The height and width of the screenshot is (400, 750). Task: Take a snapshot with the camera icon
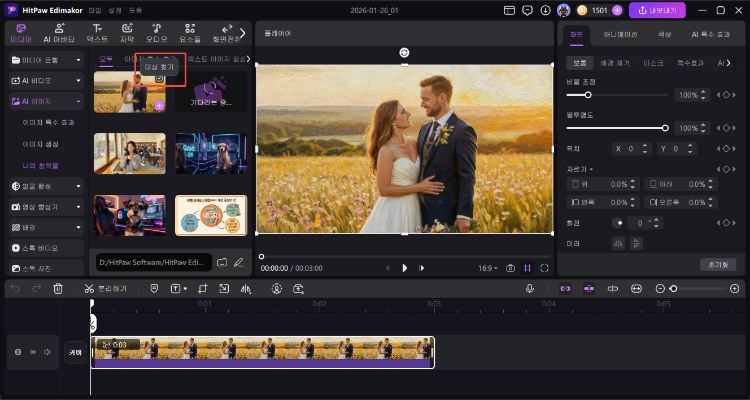point(510,268)
